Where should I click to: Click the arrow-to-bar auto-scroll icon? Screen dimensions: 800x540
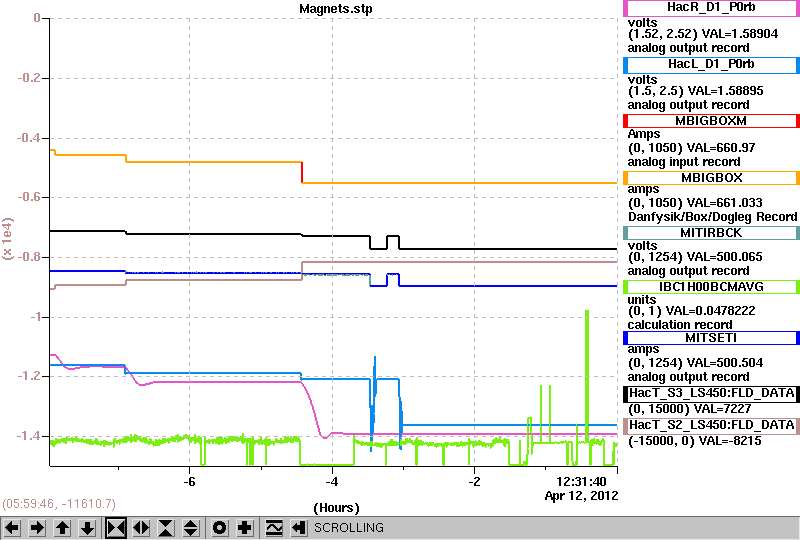[299, 528]
